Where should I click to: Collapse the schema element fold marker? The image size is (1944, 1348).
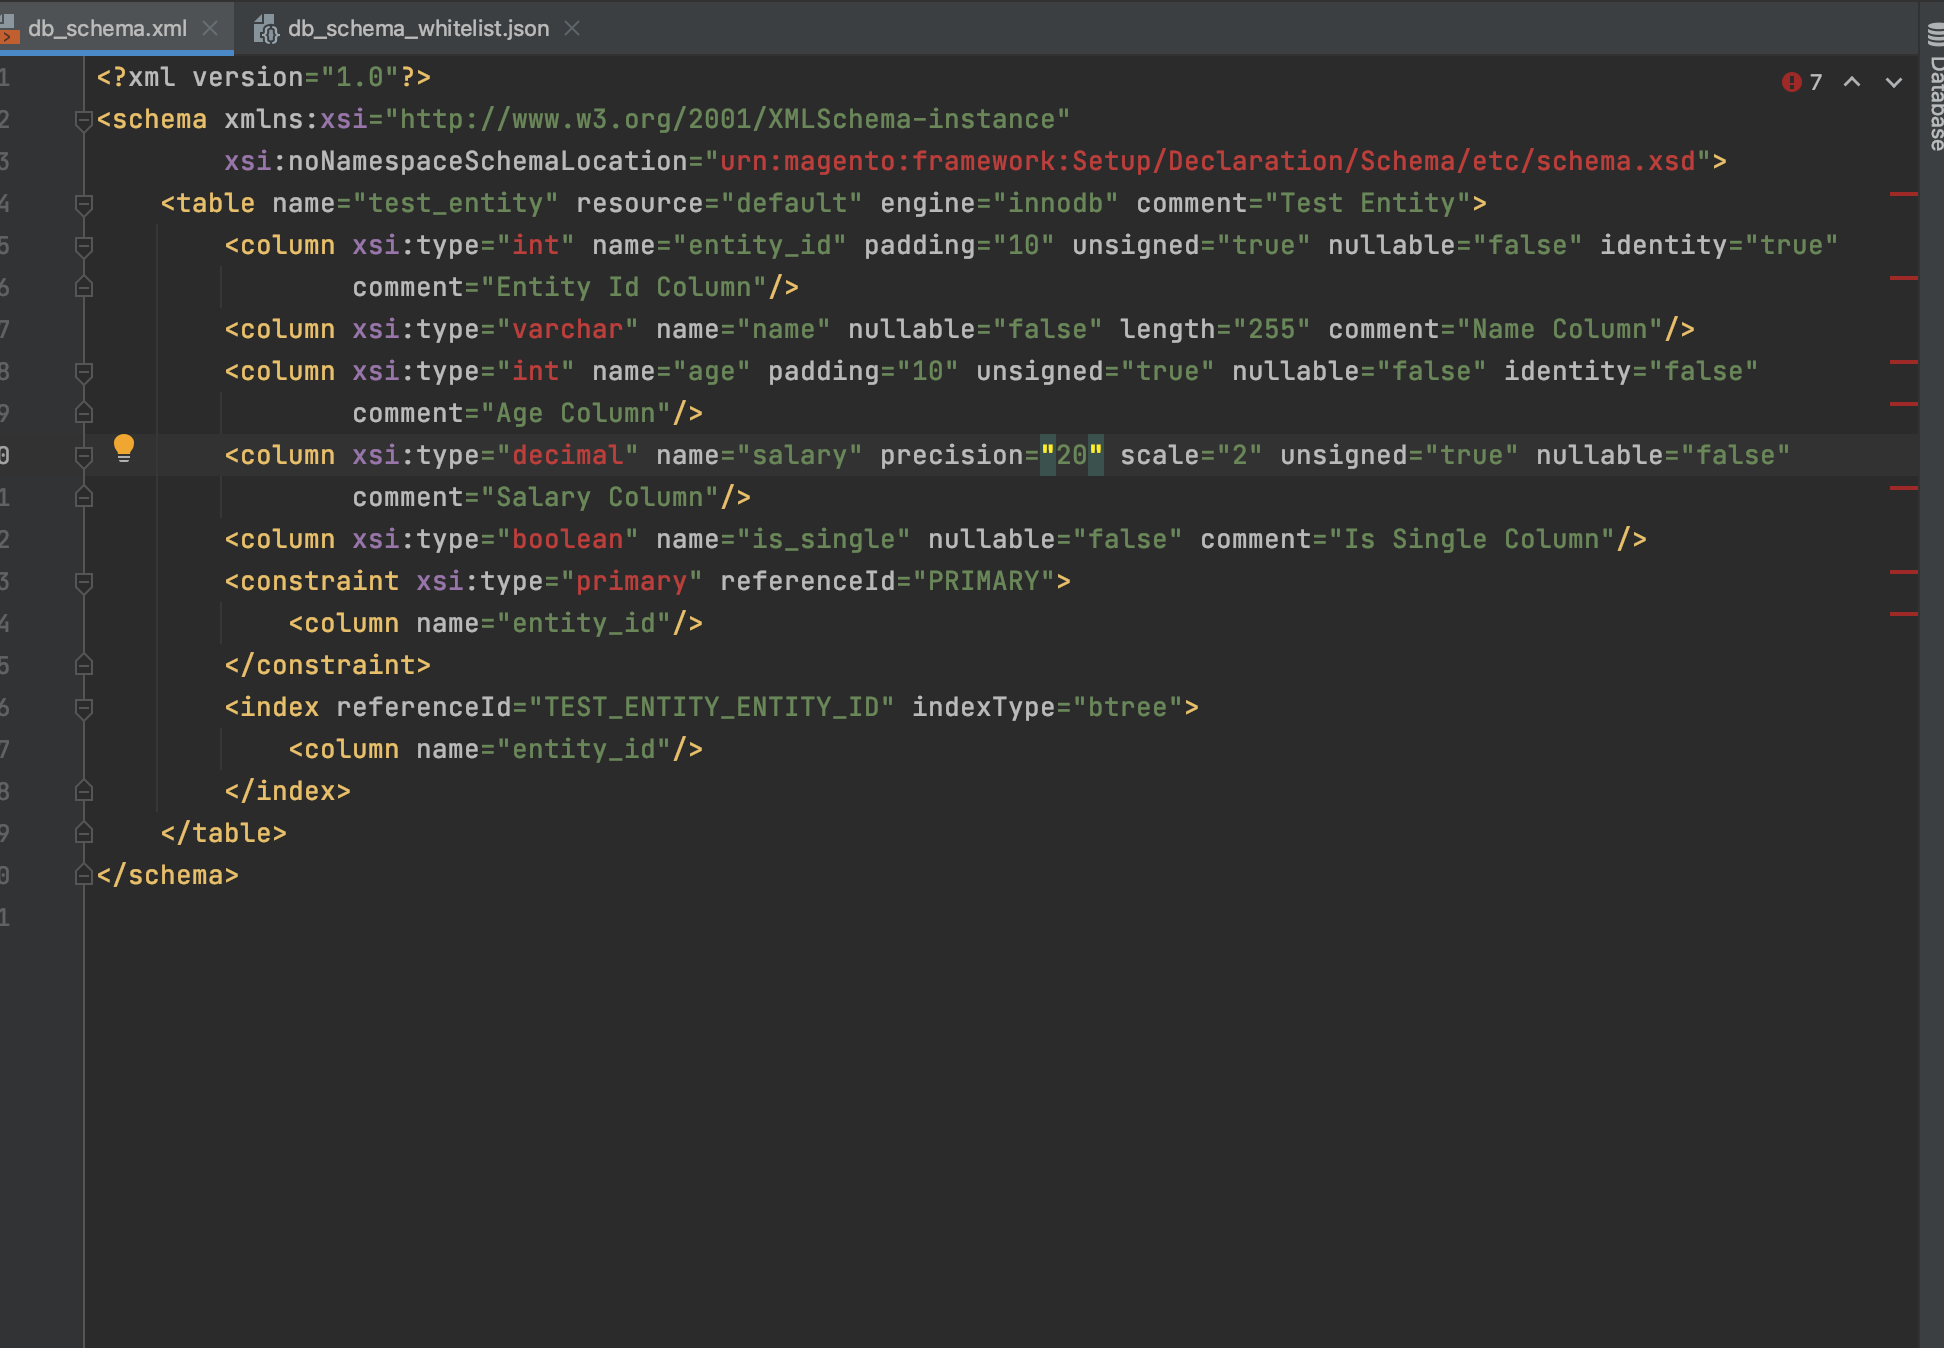click(x=84, y=120)
